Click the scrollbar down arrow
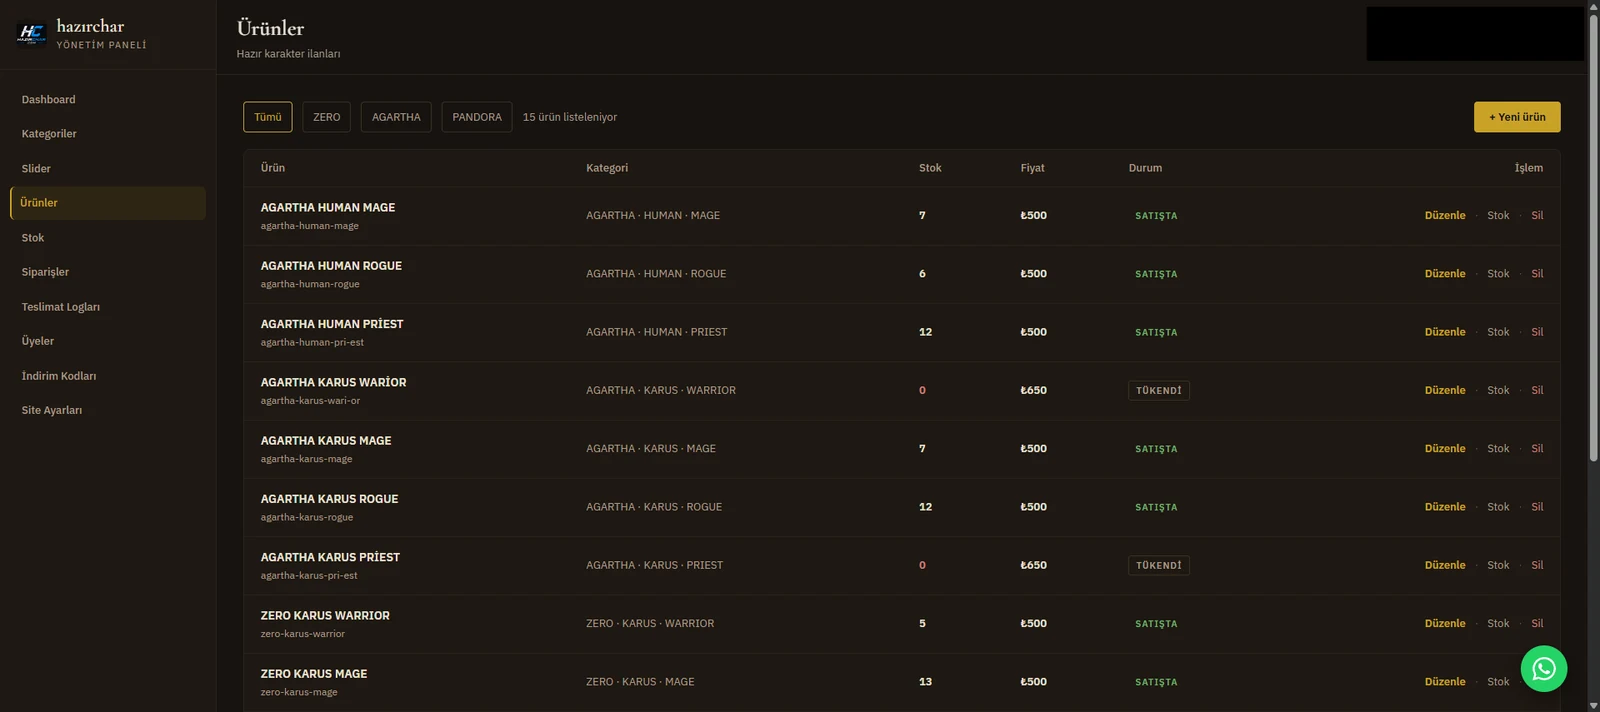The image size is (1600, 712). click(x=1593, y=706)
